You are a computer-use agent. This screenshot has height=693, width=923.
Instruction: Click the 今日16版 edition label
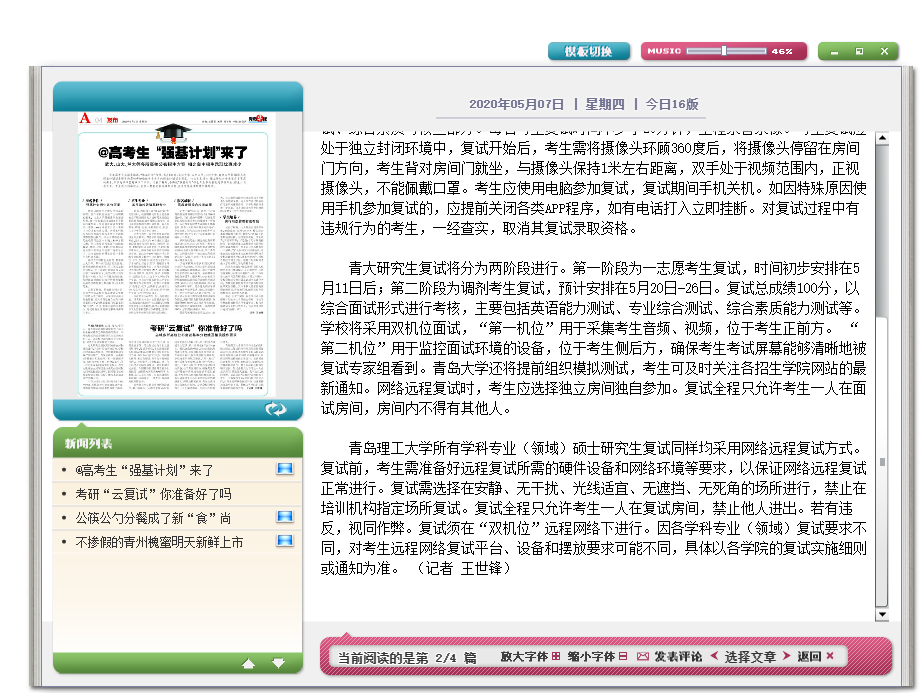(x=671, y=104)
